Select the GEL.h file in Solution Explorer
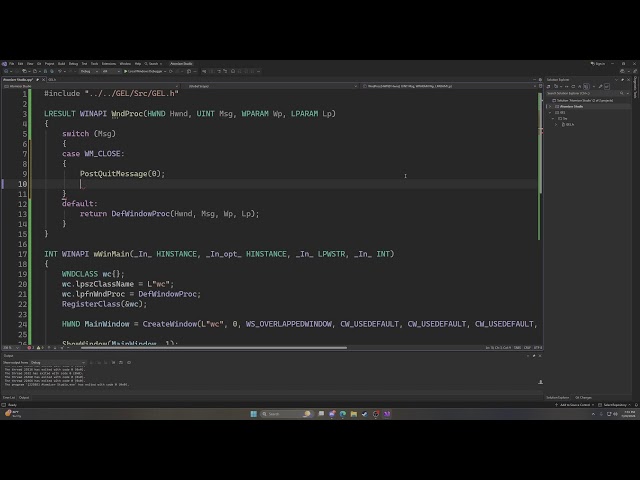640x480 pixels. coord(570,124)
